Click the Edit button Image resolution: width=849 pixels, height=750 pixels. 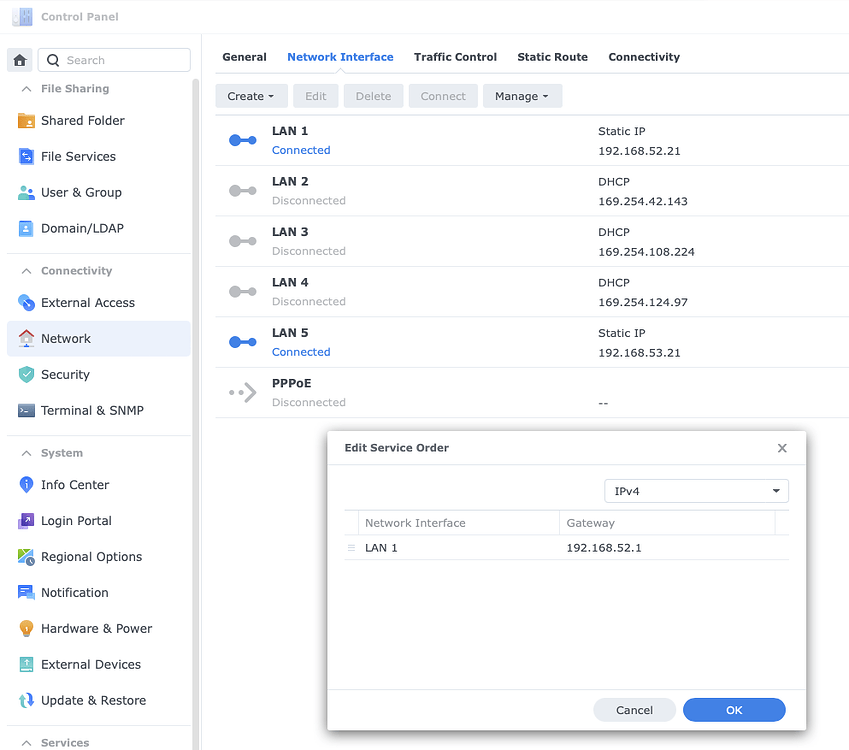[x=316, y=96]
